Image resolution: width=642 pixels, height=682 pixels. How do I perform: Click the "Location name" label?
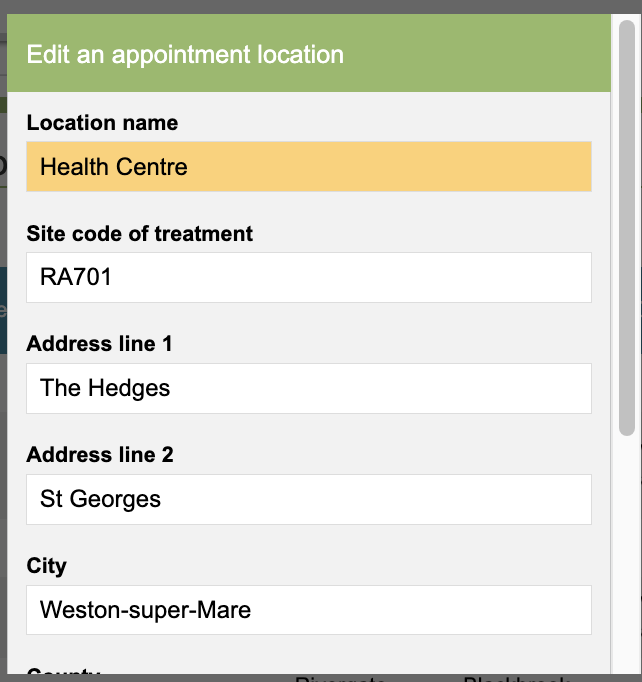[x=102, y=123]
